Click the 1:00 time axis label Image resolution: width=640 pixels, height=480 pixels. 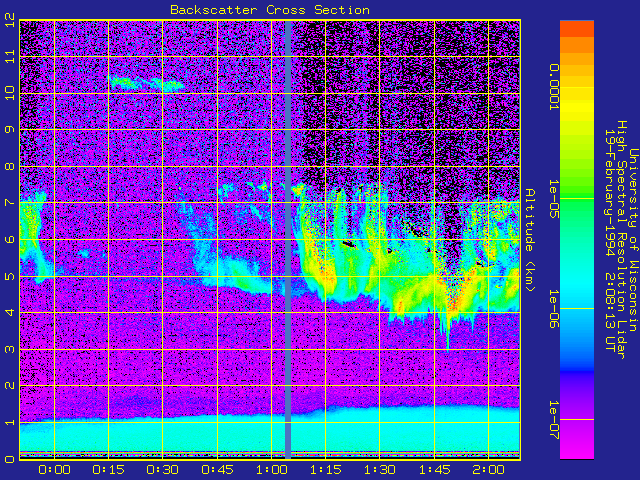[x=271, y=470]
